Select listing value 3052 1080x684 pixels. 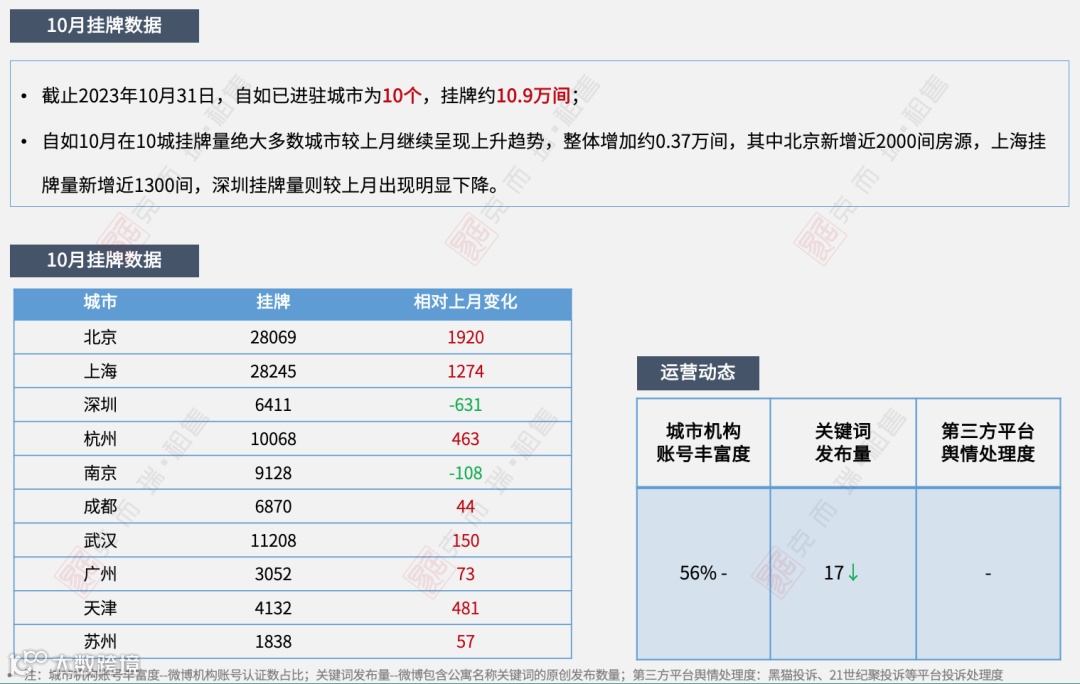pyautogui.click(x=273, y=574)
